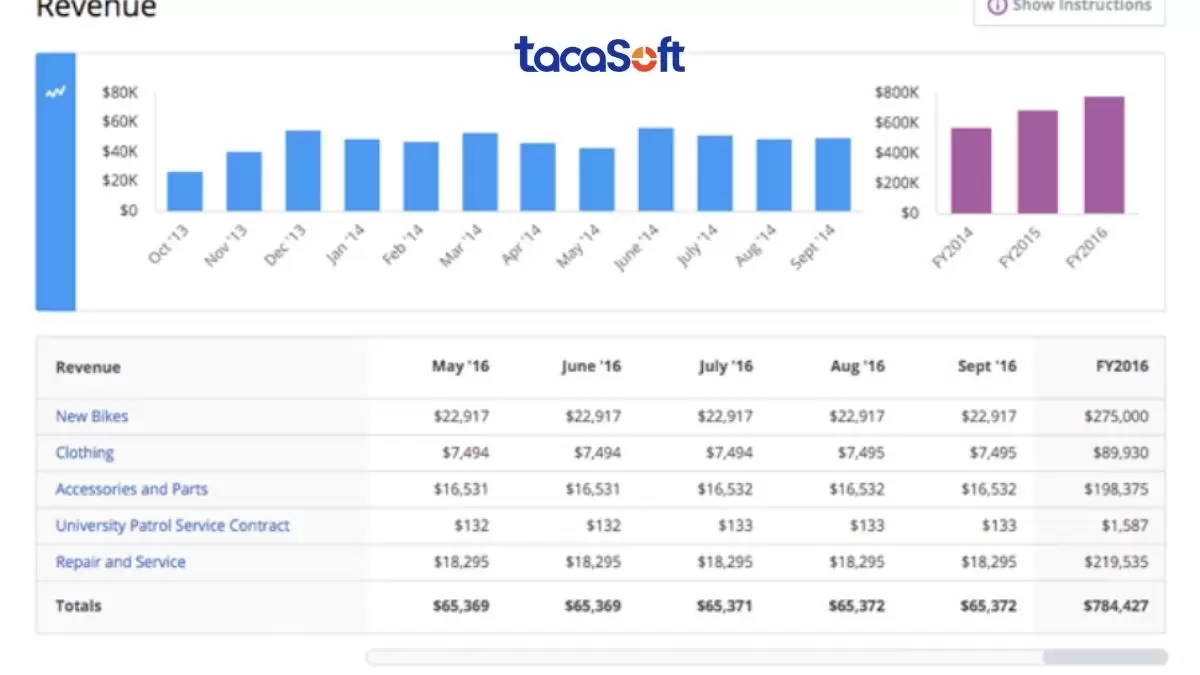Click the FY2014 purple bar
Image resolution: width=1200 pixels, height=675 pixels.
click(x=971, y=170)
